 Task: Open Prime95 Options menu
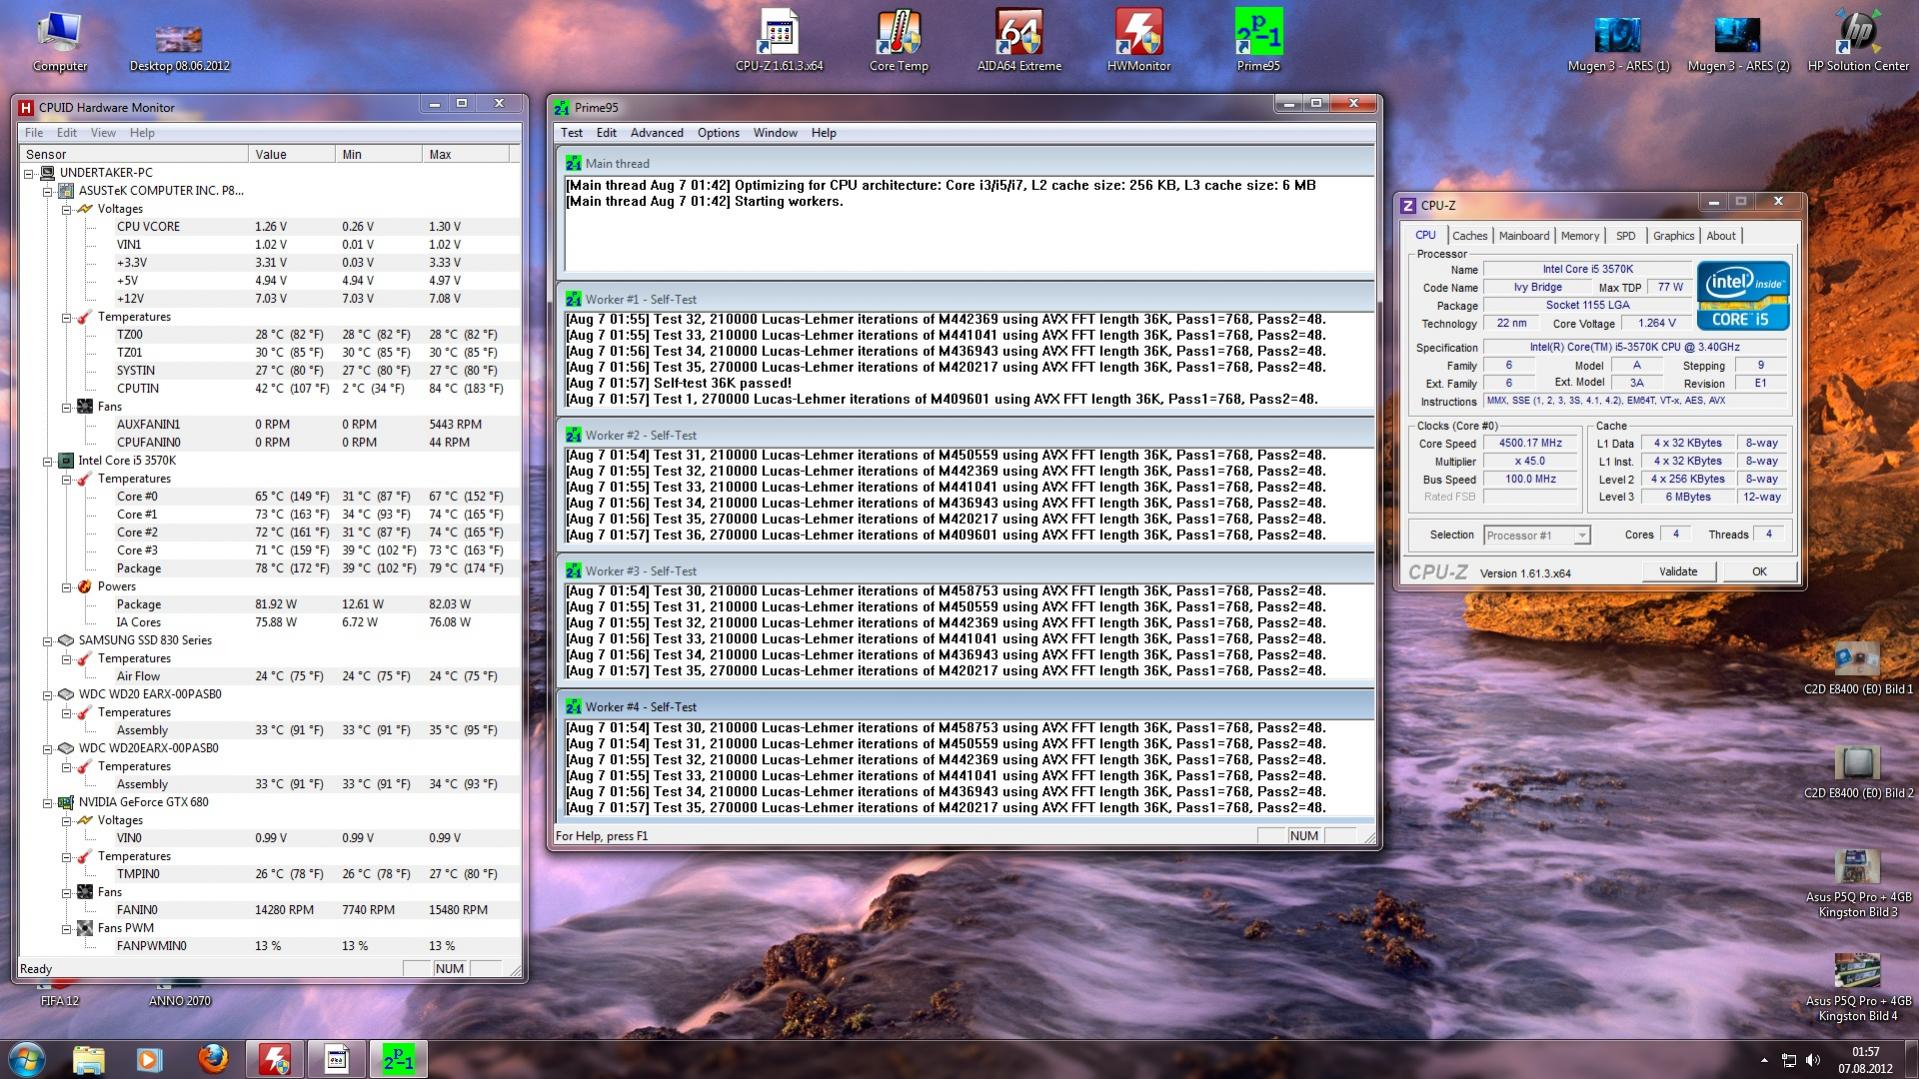[718, 133]
